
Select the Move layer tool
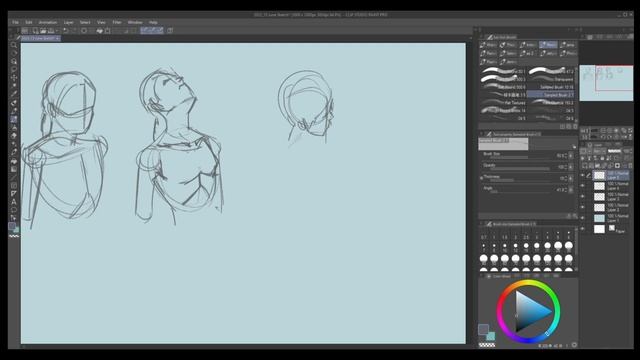13,78
